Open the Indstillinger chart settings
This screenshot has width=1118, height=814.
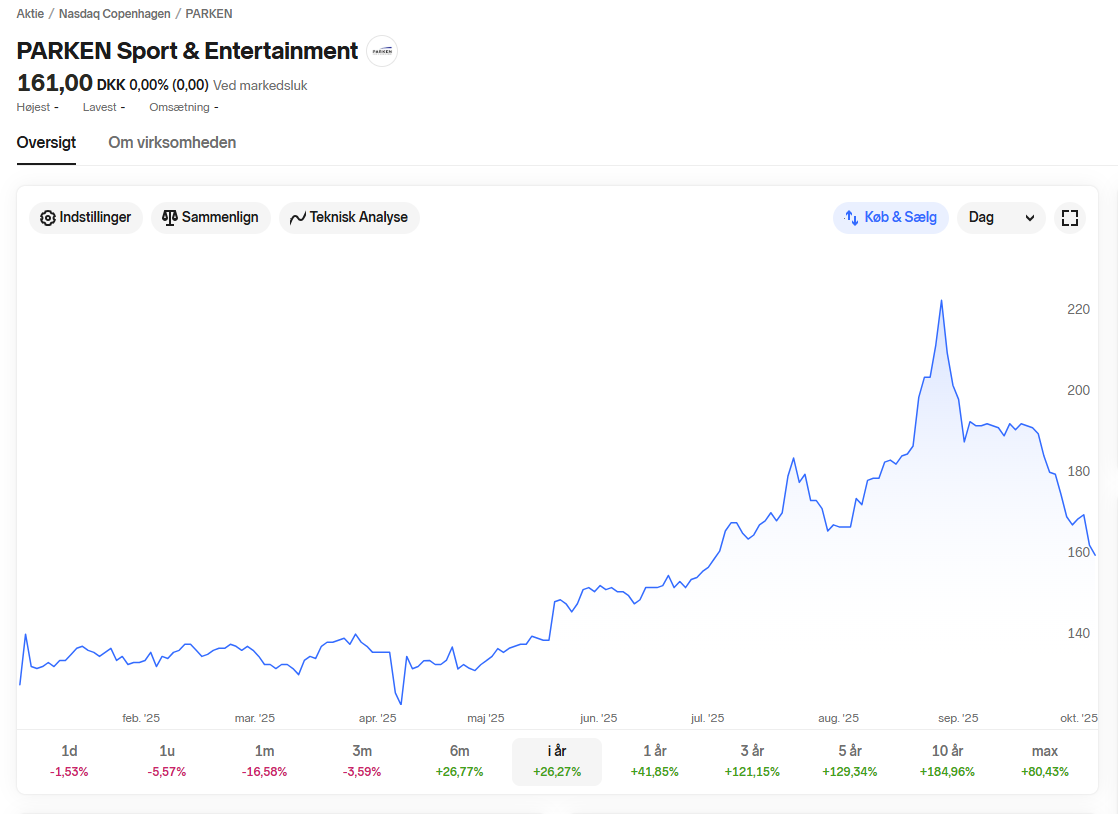86,217
